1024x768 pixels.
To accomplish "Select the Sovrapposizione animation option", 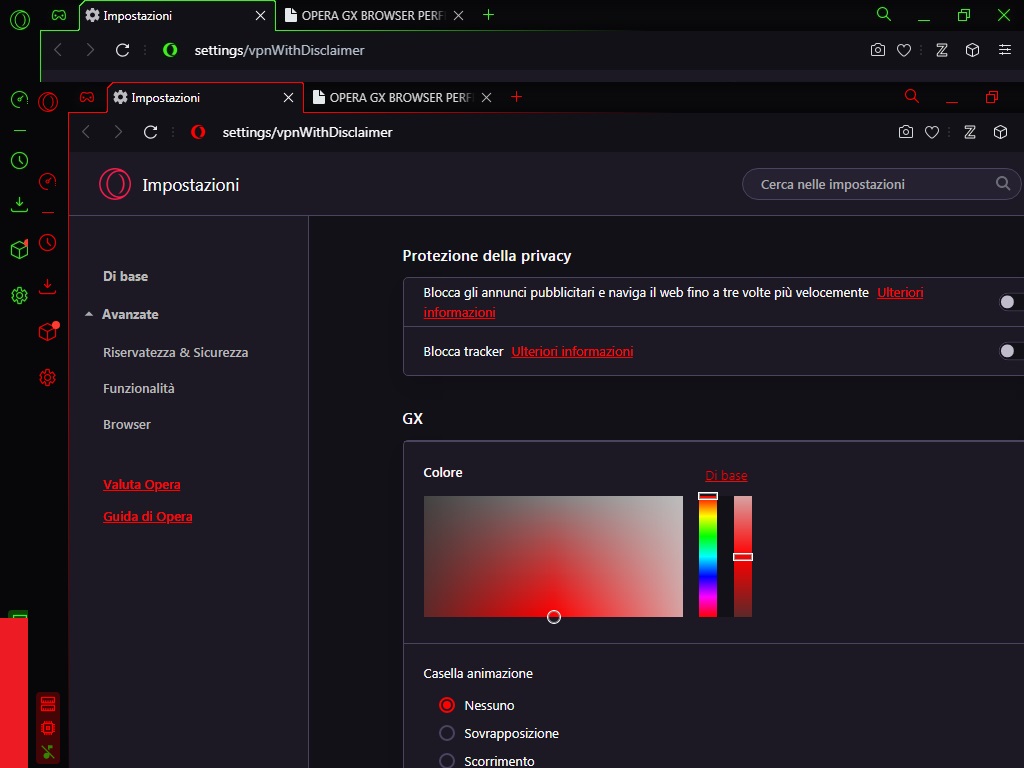I will tap(447, 733).
